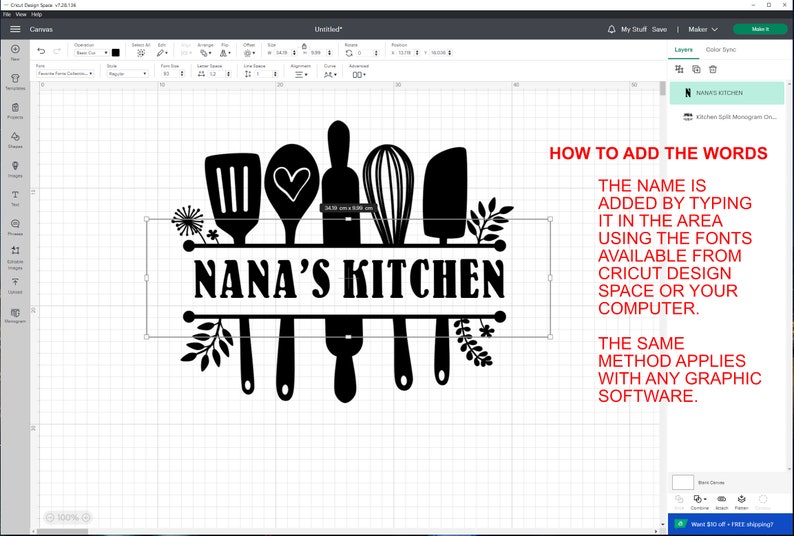Click the Group layers icon

click(679, 69)
